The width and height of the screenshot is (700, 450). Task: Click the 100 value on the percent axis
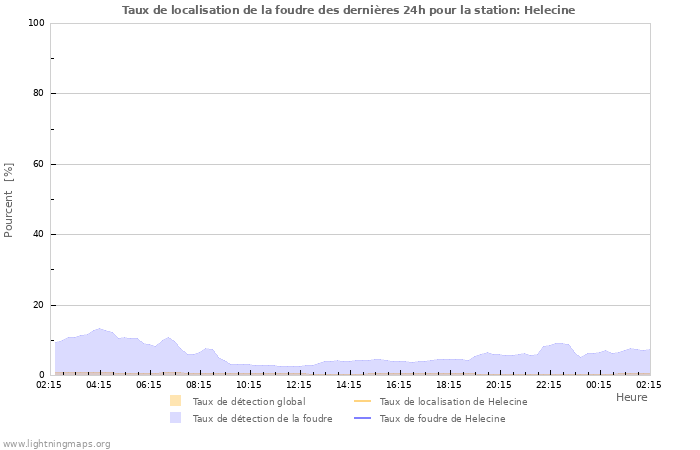36,23
